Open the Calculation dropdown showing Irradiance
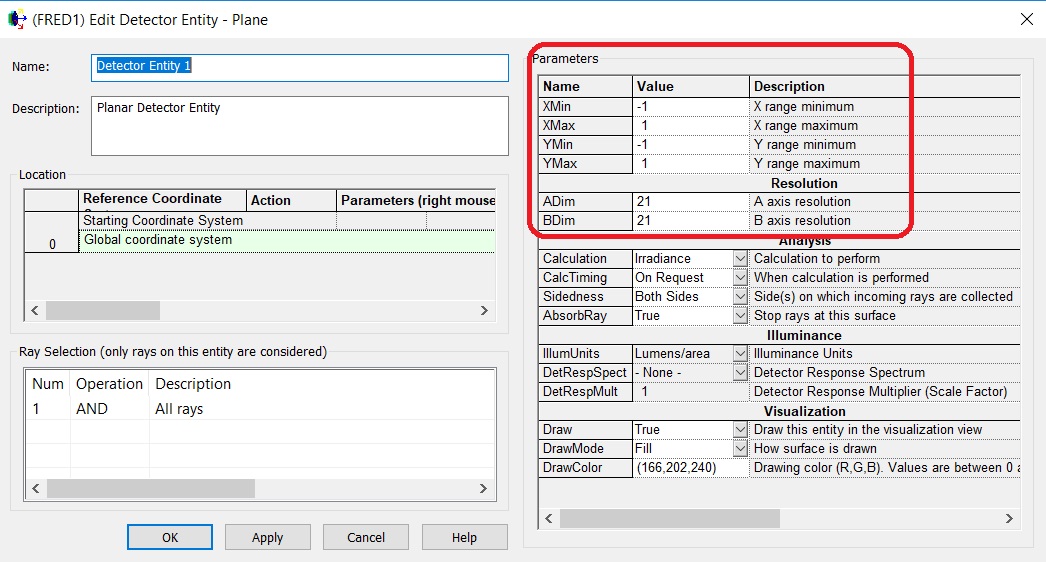 click(x=740, y=258)
